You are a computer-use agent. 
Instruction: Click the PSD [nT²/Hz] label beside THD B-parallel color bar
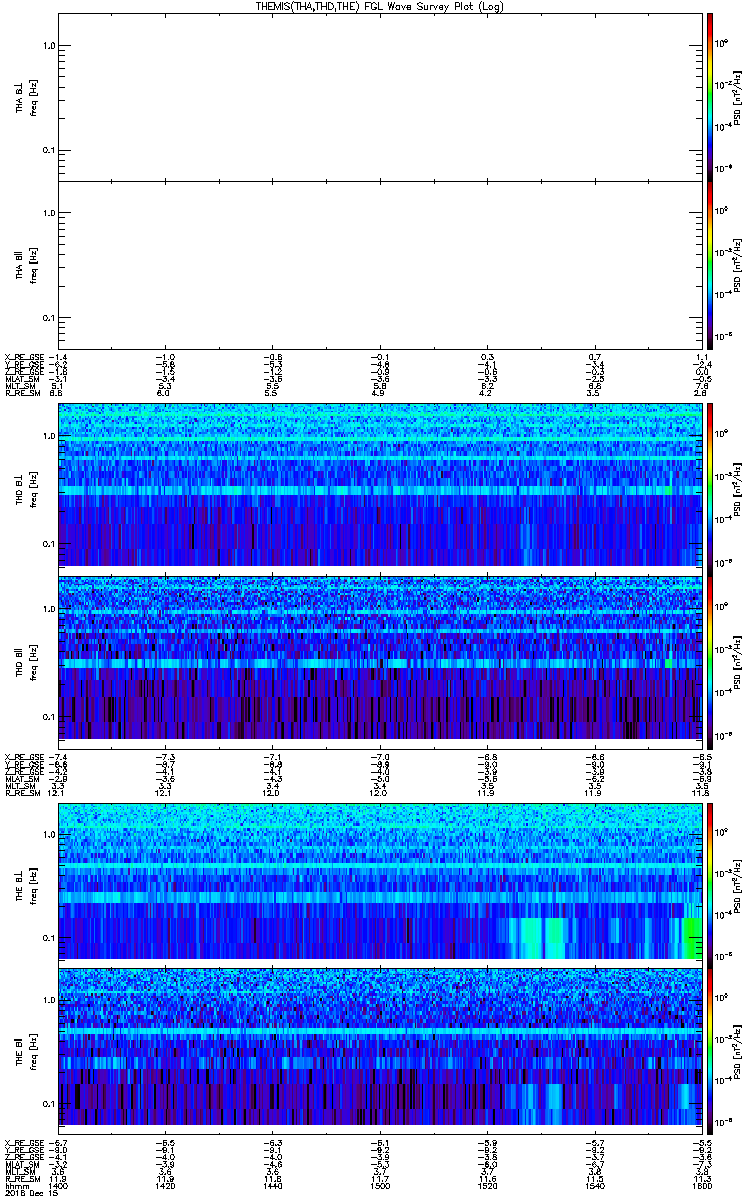pyautogui.click(x=739, y=657)
